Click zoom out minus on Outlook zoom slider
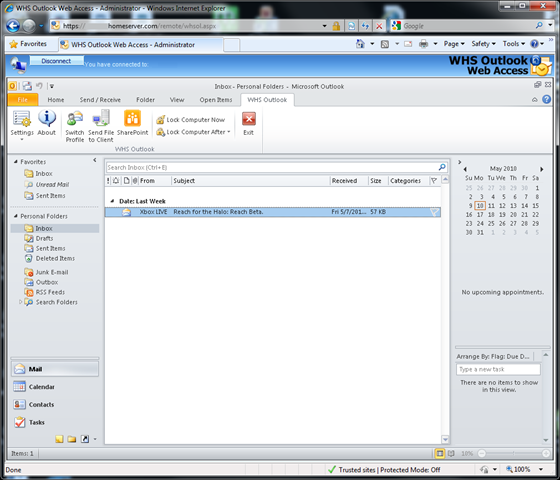This screenshot has height=480, width=560. coord(481,454)
